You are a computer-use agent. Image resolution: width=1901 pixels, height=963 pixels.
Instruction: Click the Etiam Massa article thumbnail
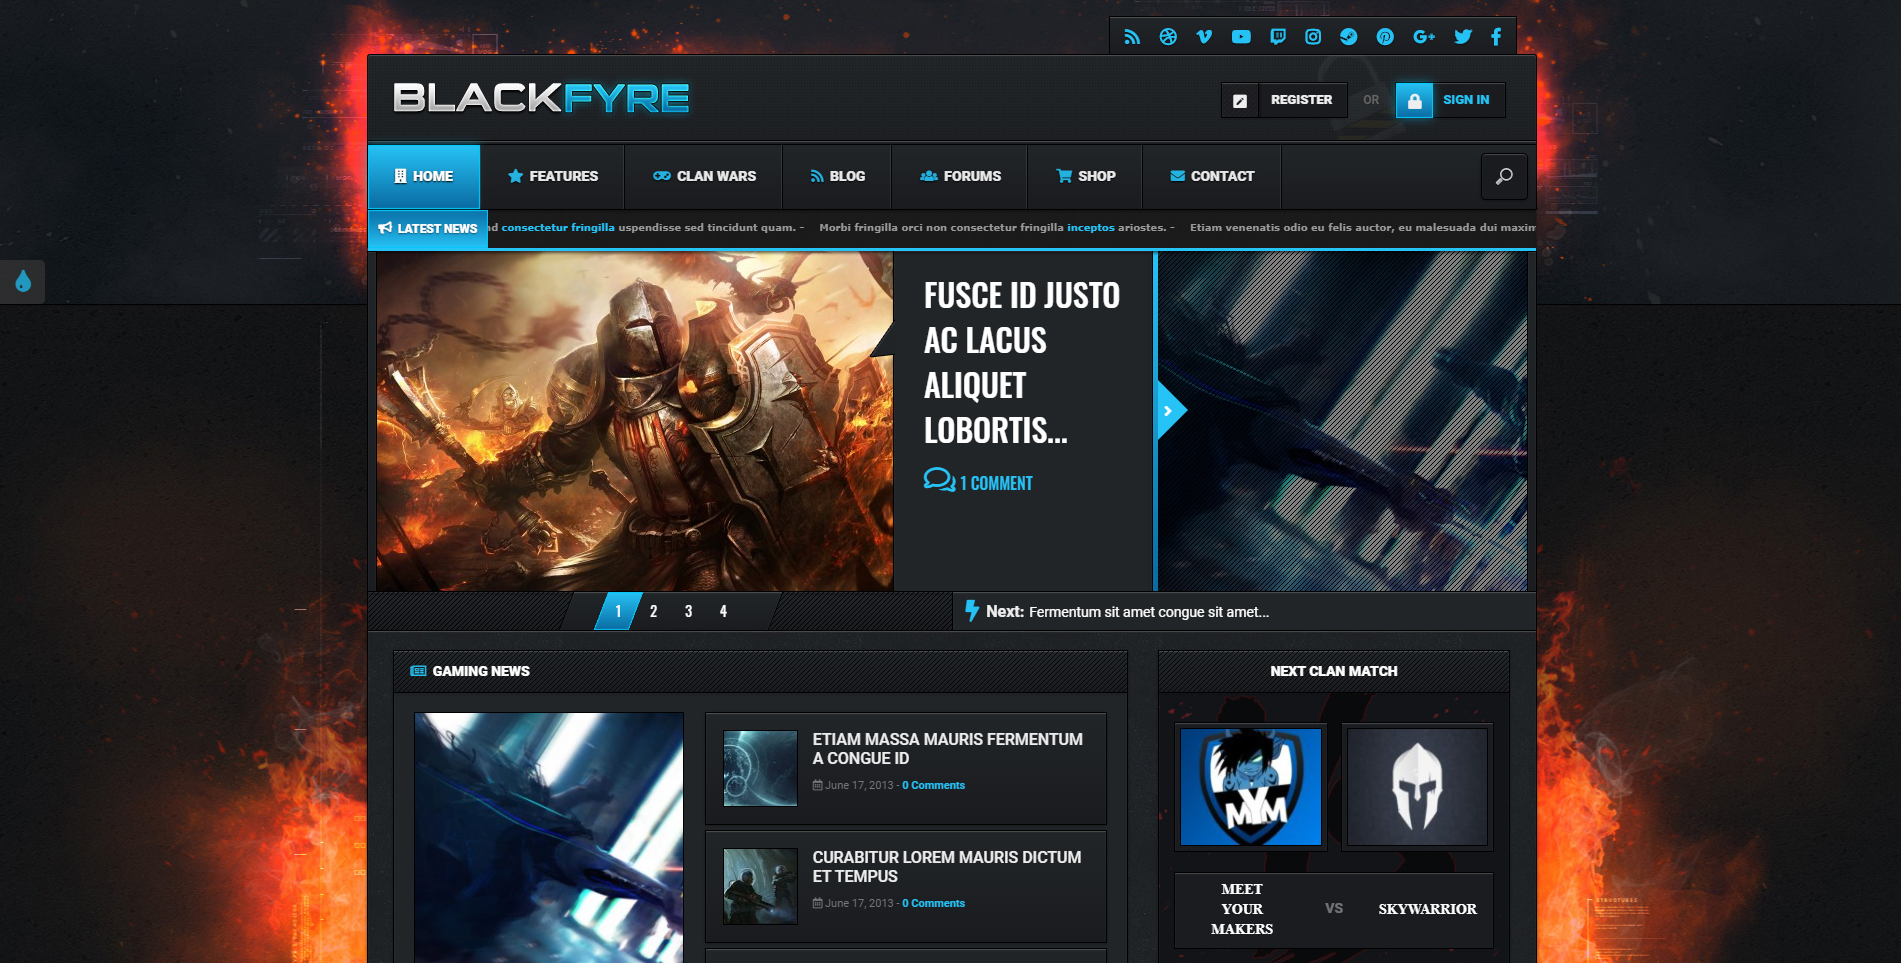(760, 768)
